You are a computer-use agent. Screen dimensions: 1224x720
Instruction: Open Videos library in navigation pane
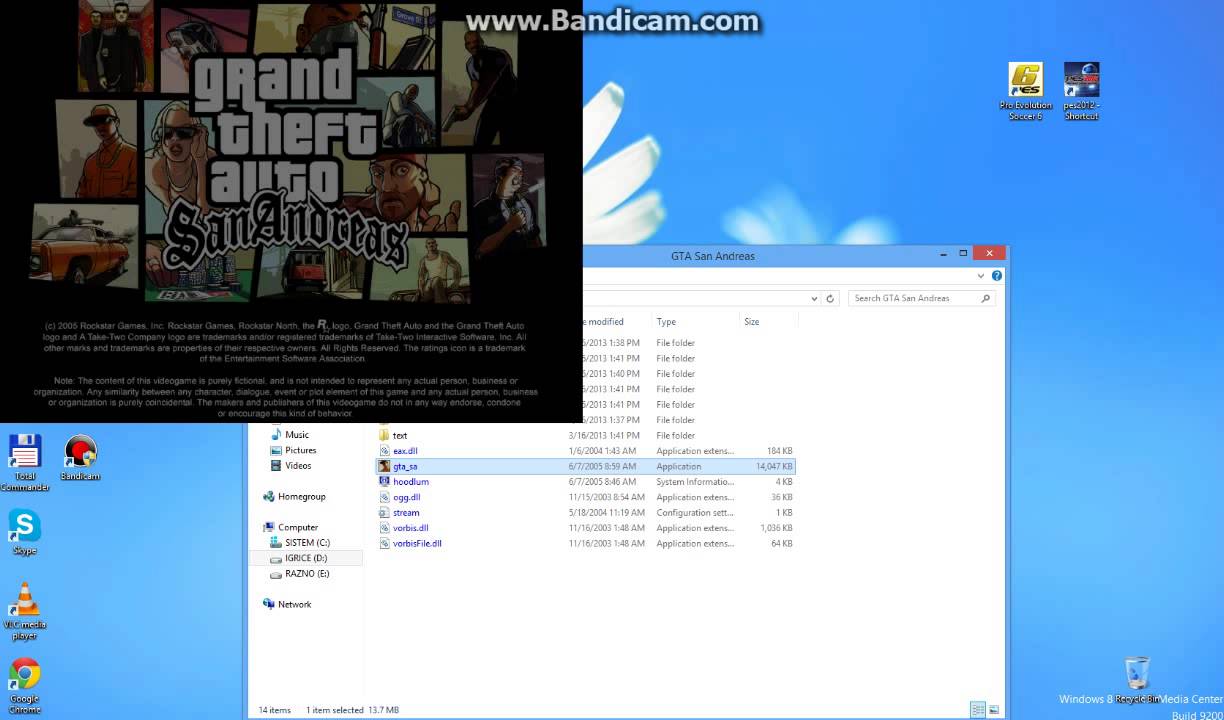click(298, 466)
